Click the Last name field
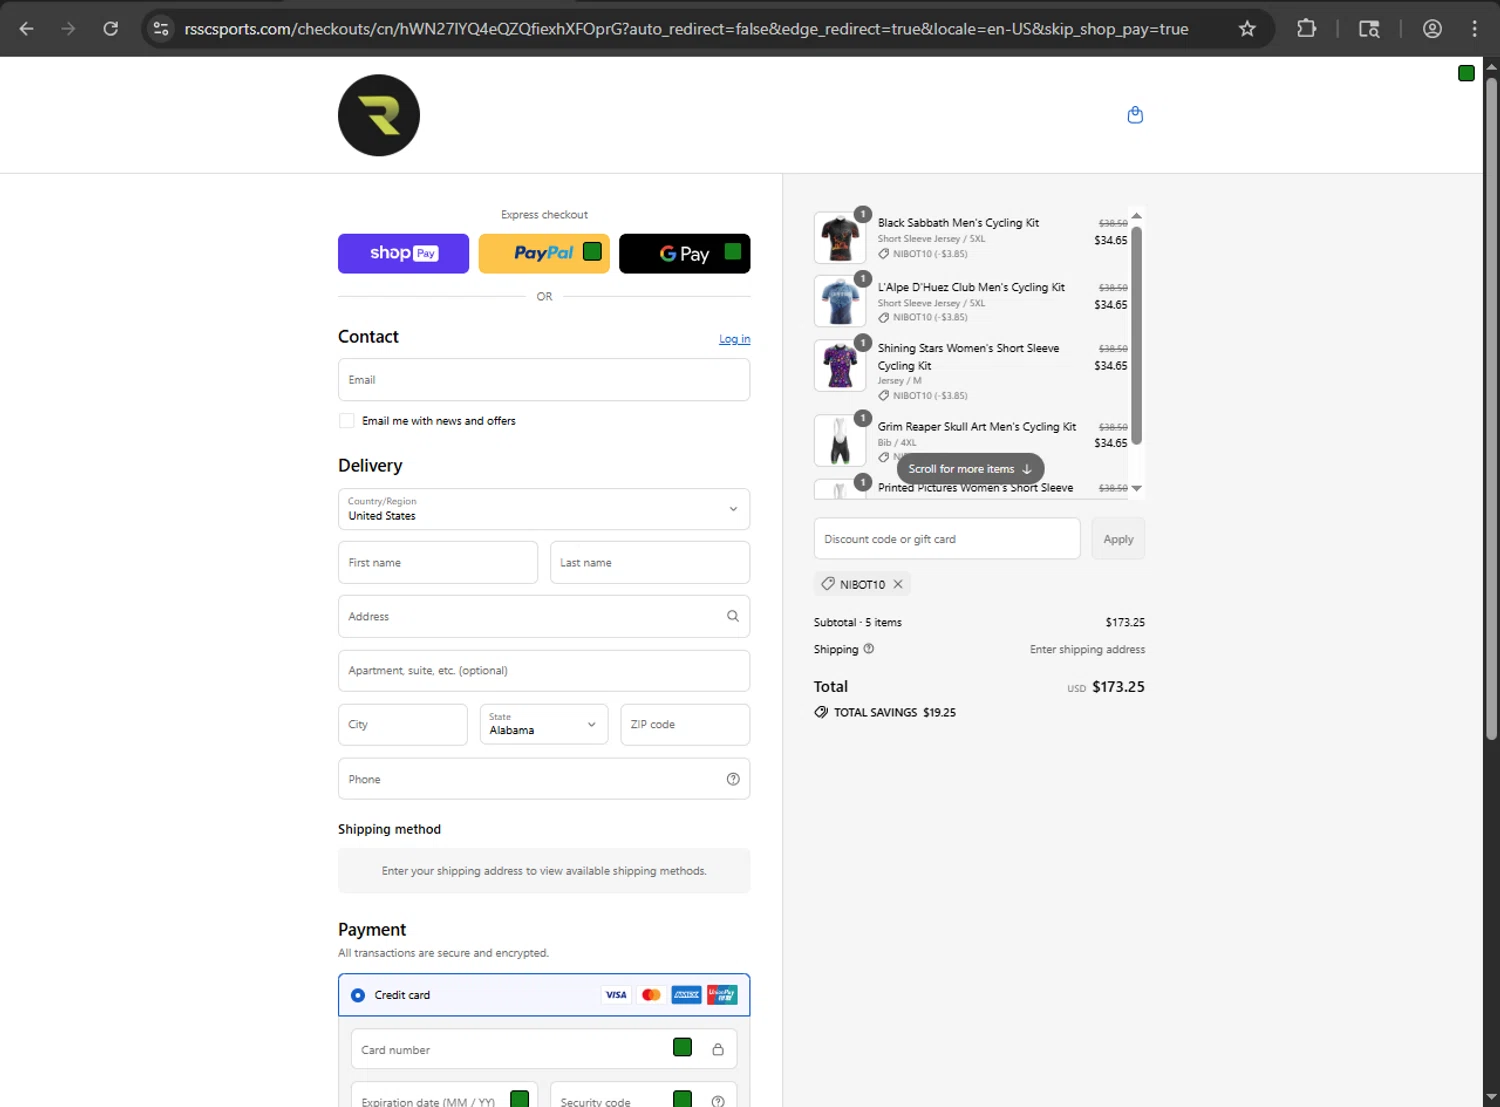This screenshot has width=1500, height=1107. click(x=650, y=563)
